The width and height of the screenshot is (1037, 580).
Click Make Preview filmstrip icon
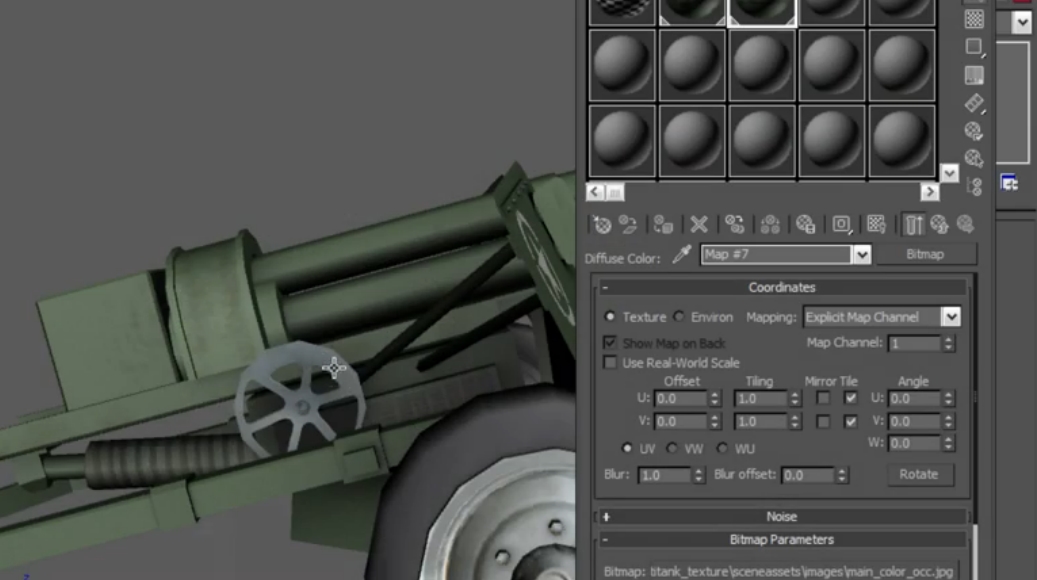click(x=974, y=104)
